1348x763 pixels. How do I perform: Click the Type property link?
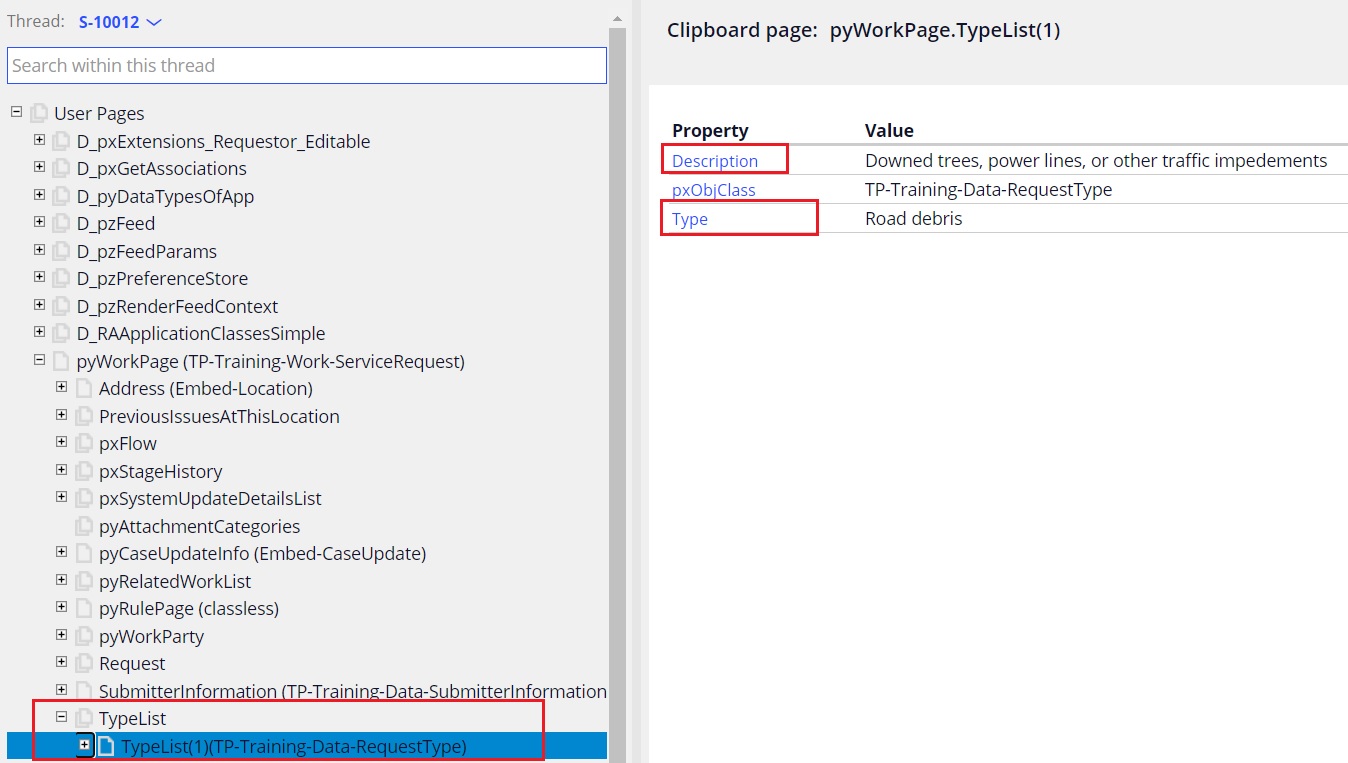pyautogui.click(x=689, y=219)
